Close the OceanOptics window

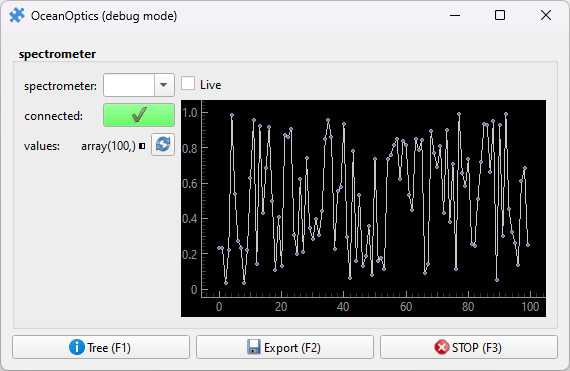point(546,15)
